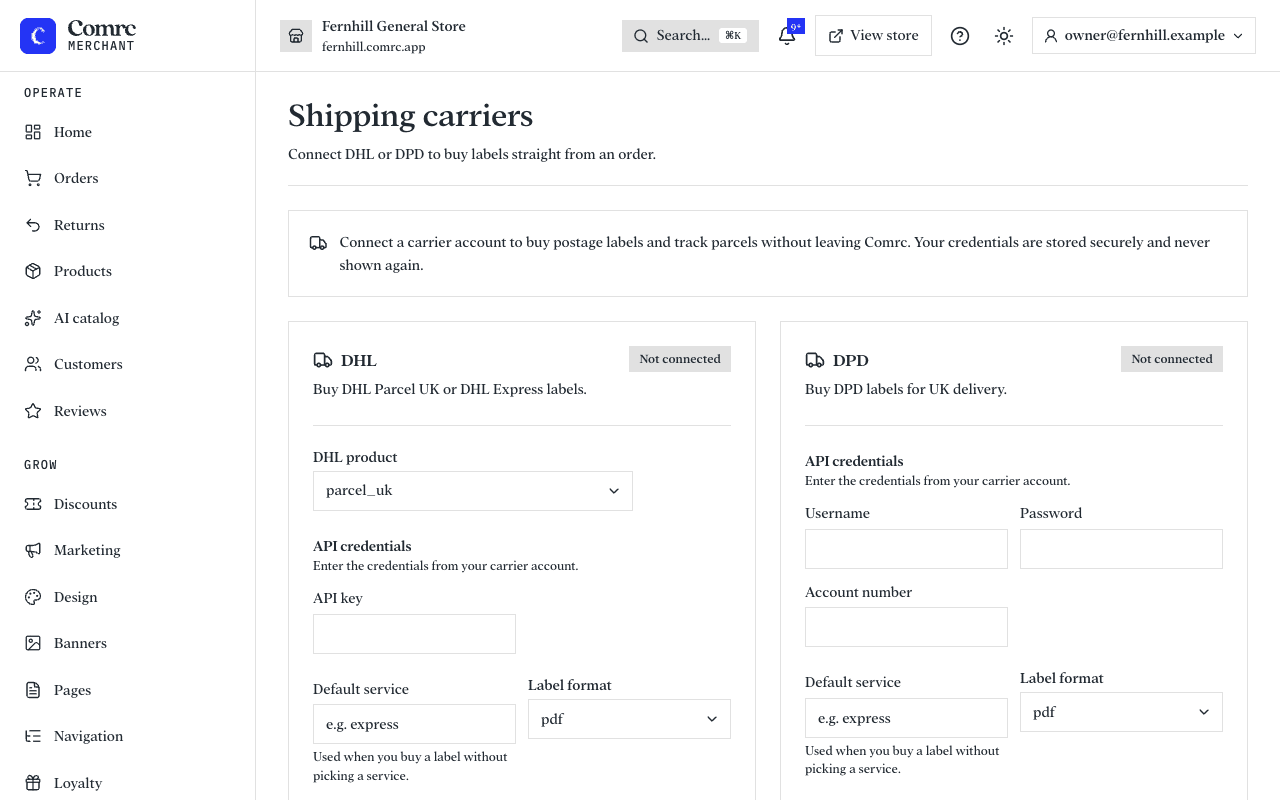Open the help question mark icon
The image size is (1280, 800).
click(960, 36)
